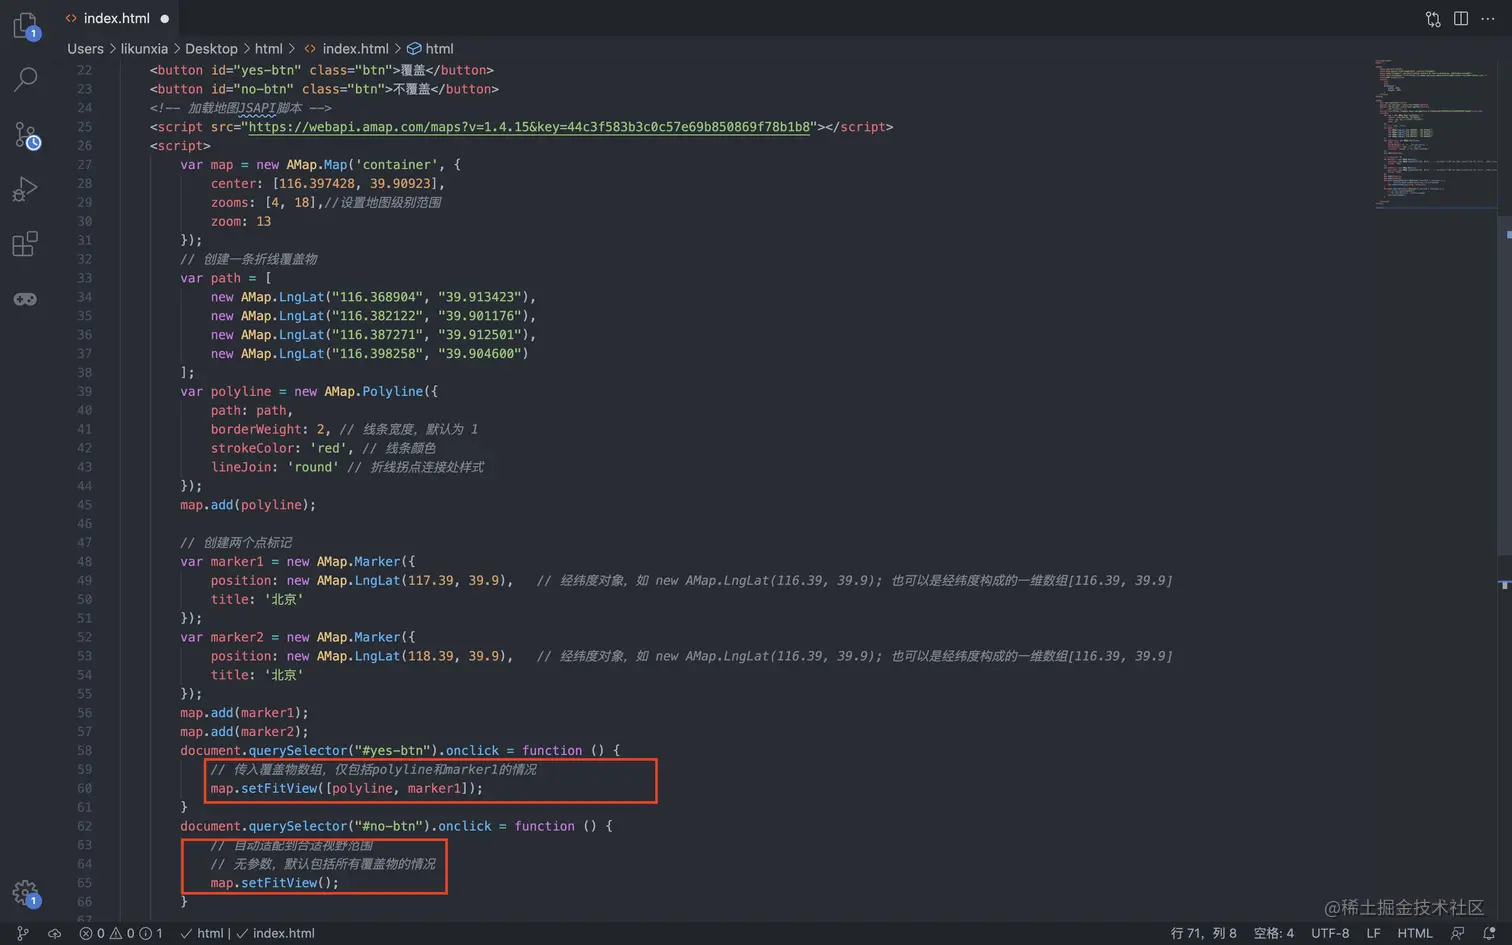Select language mode HTML in status bar
Image resolution: width=1512 pixels, height=945 pixels.
tap(1415, 933)
